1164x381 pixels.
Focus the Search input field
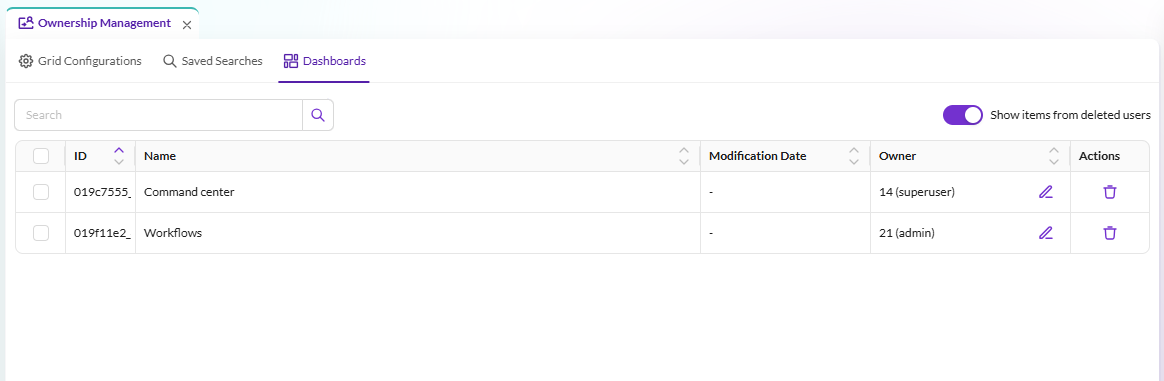158,115
